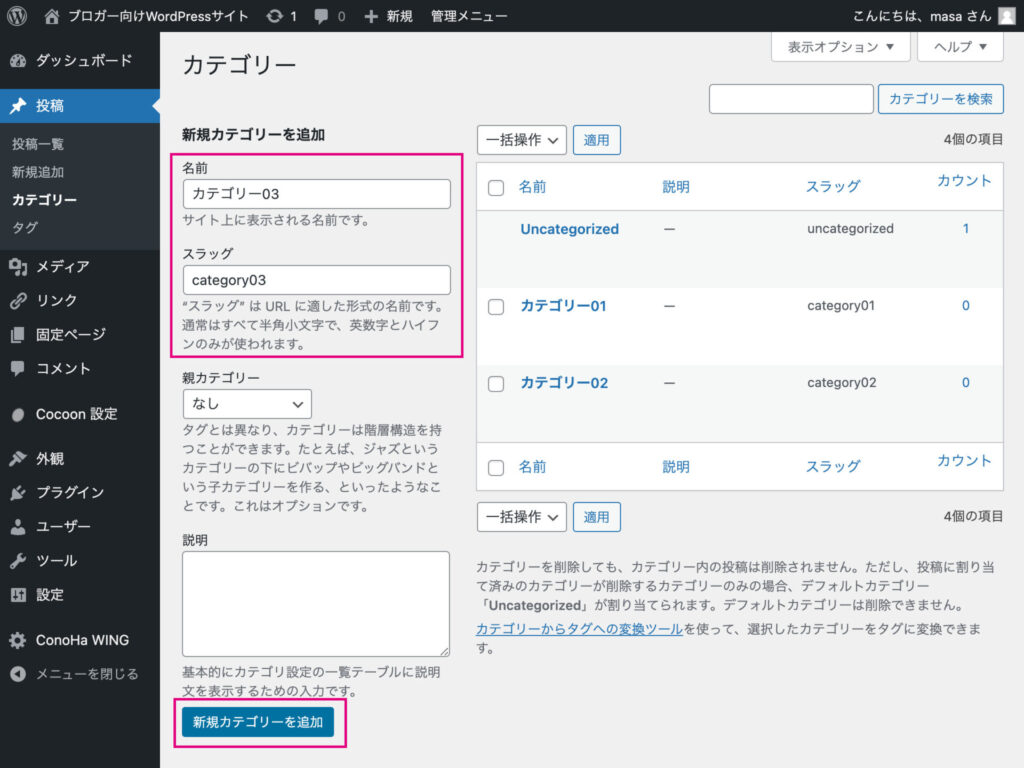Click the bottom 適用 button
1024x768 pixels.
[596, 517]
